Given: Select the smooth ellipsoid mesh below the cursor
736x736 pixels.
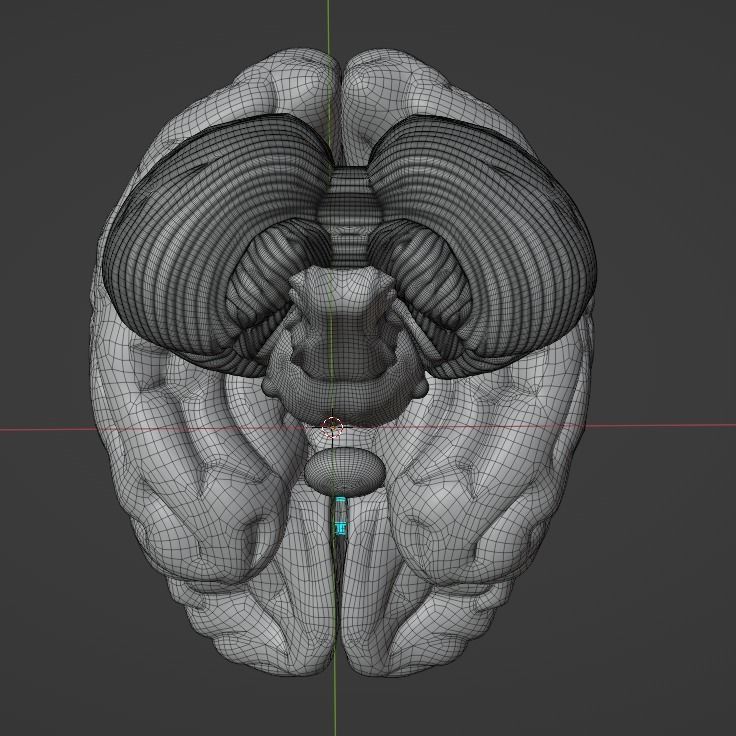Looking at the screenshot, I should 345,471.
